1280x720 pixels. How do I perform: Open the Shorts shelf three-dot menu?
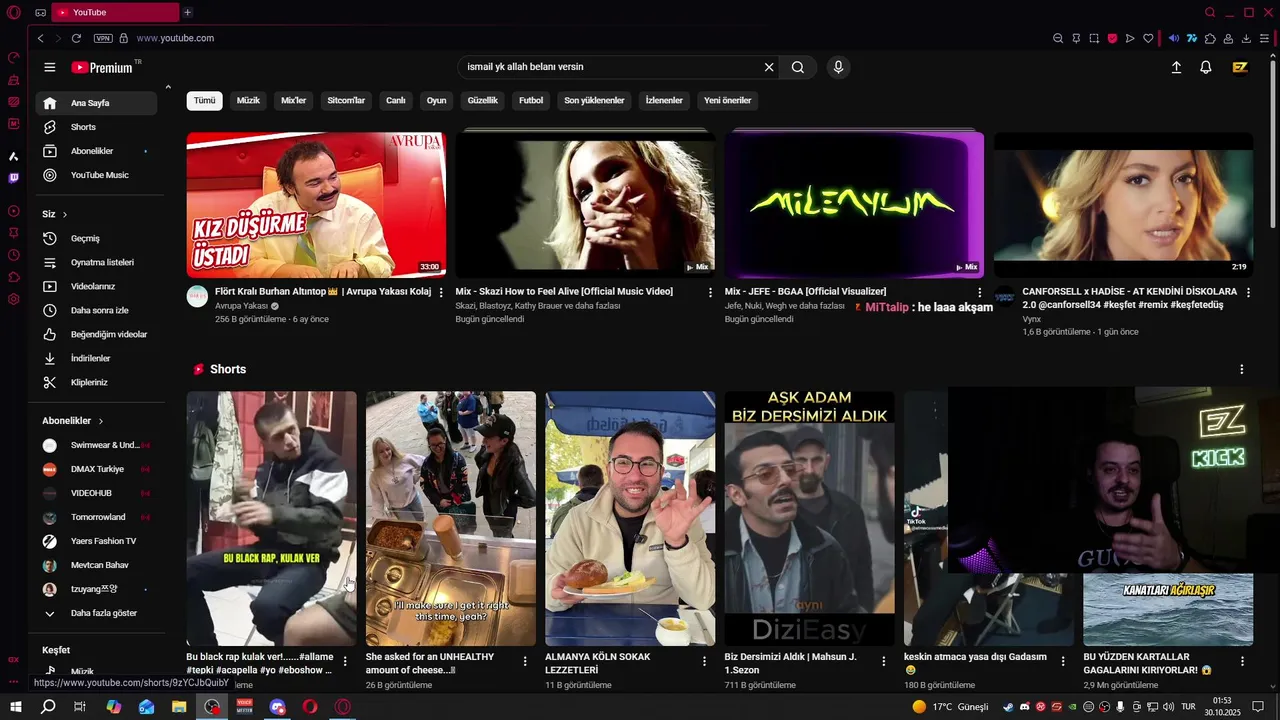pyautogui.click(x=1242, y=369)
